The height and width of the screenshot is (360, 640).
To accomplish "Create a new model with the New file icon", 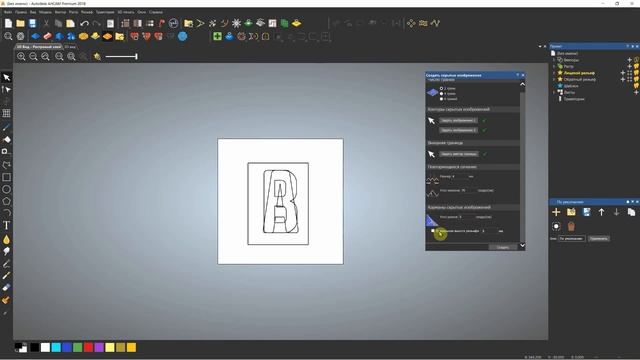I will pyautogui.click(x=8, y=23).
